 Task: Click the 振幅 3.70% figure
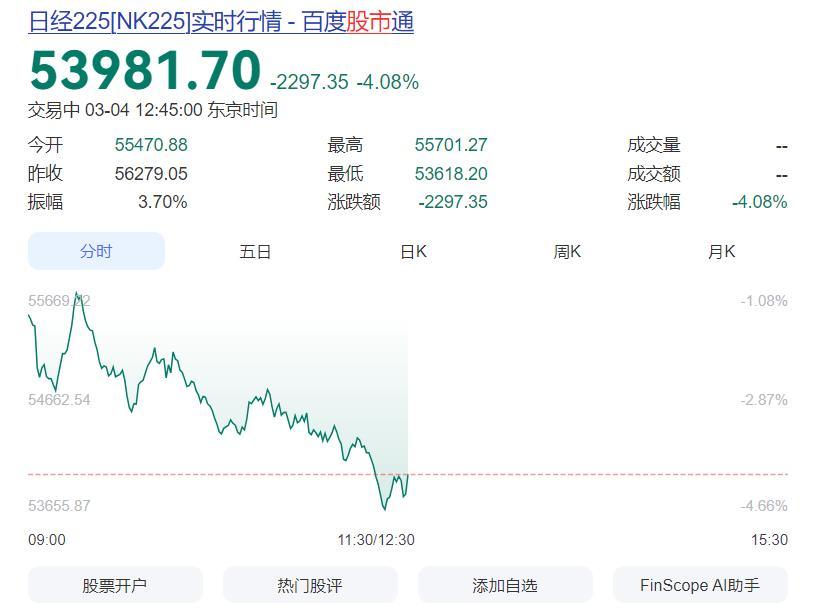pyautogui.click(x=162, y=202)
